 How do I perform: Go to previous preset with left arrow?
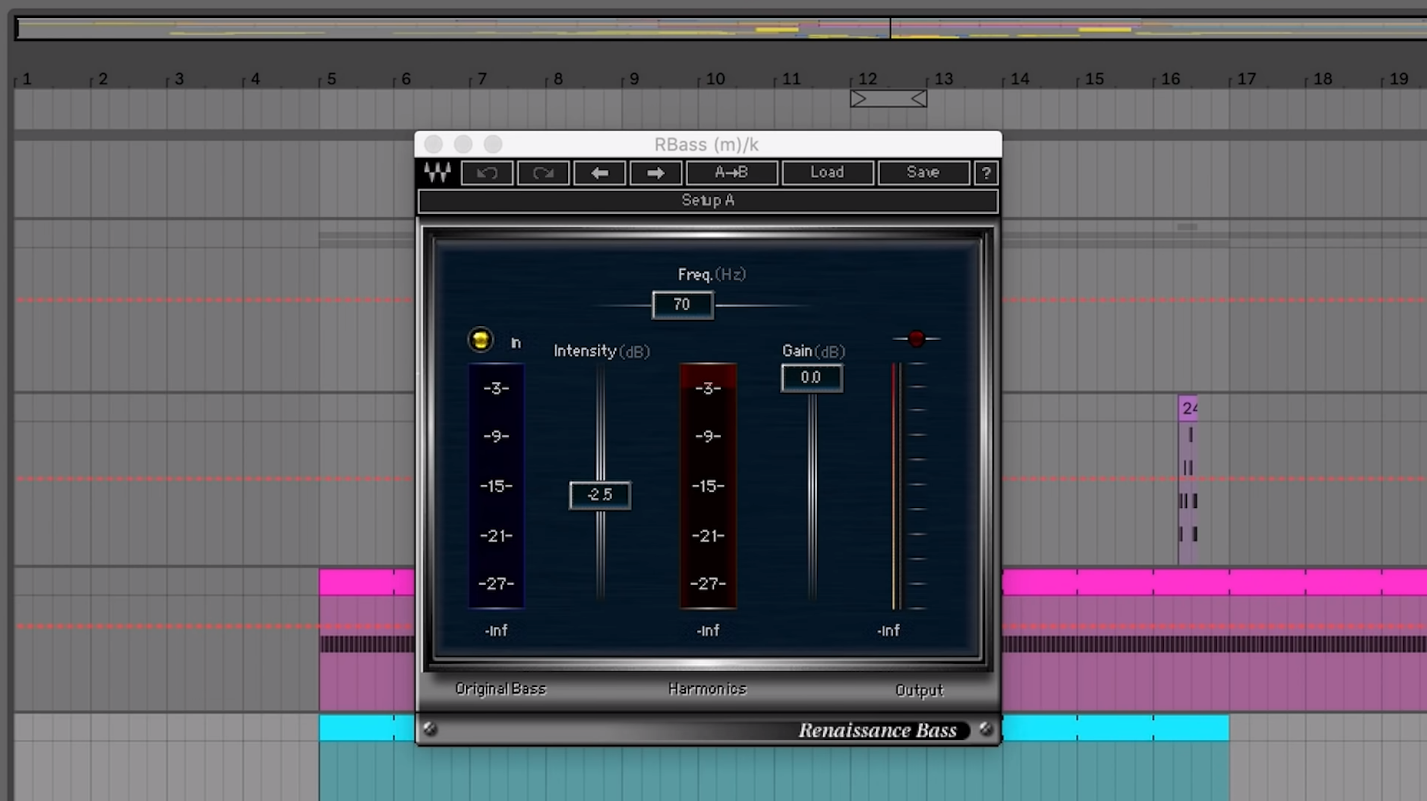click(x=600, y=173)
